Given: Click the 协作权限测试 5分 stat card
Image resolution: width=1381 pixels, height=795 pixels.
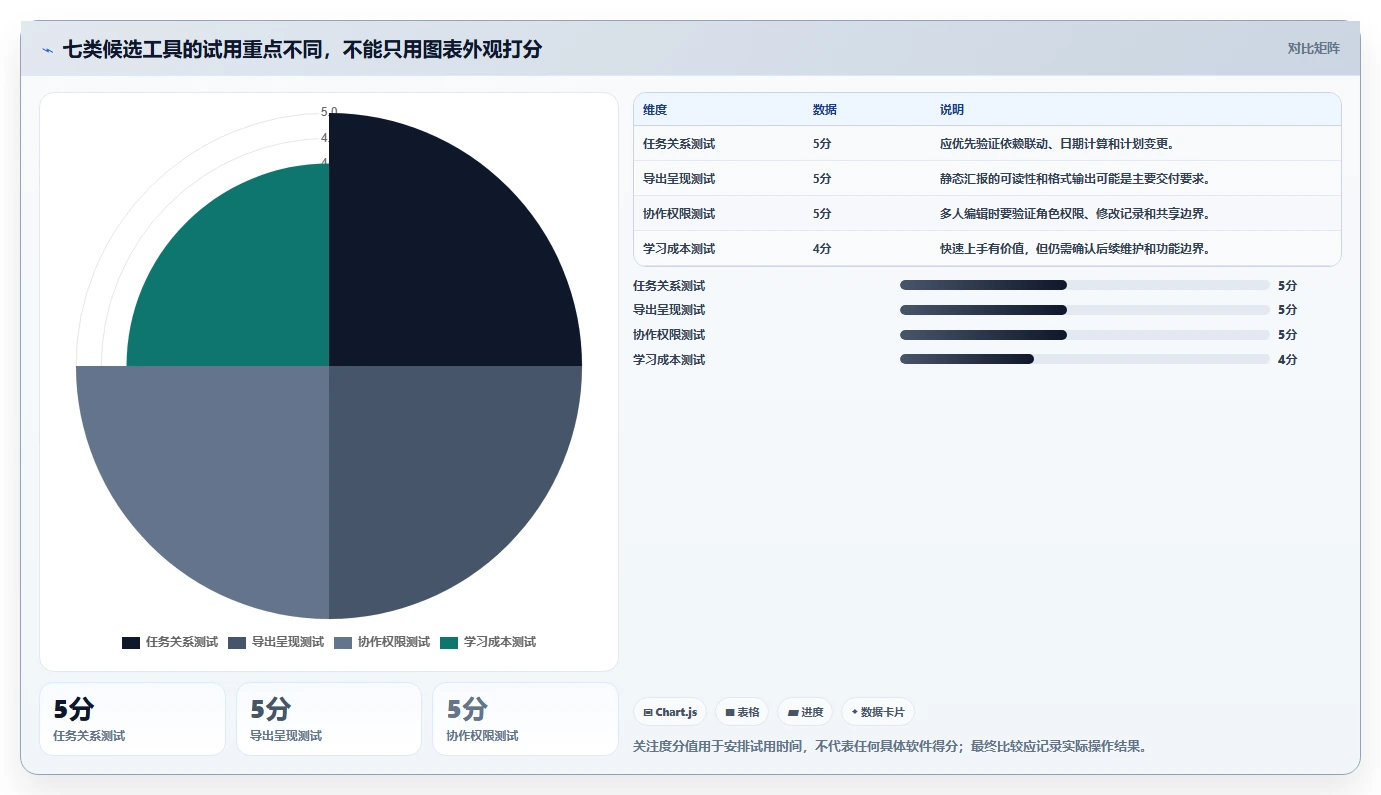Looking at the screenshot, I should coord(525,719).
